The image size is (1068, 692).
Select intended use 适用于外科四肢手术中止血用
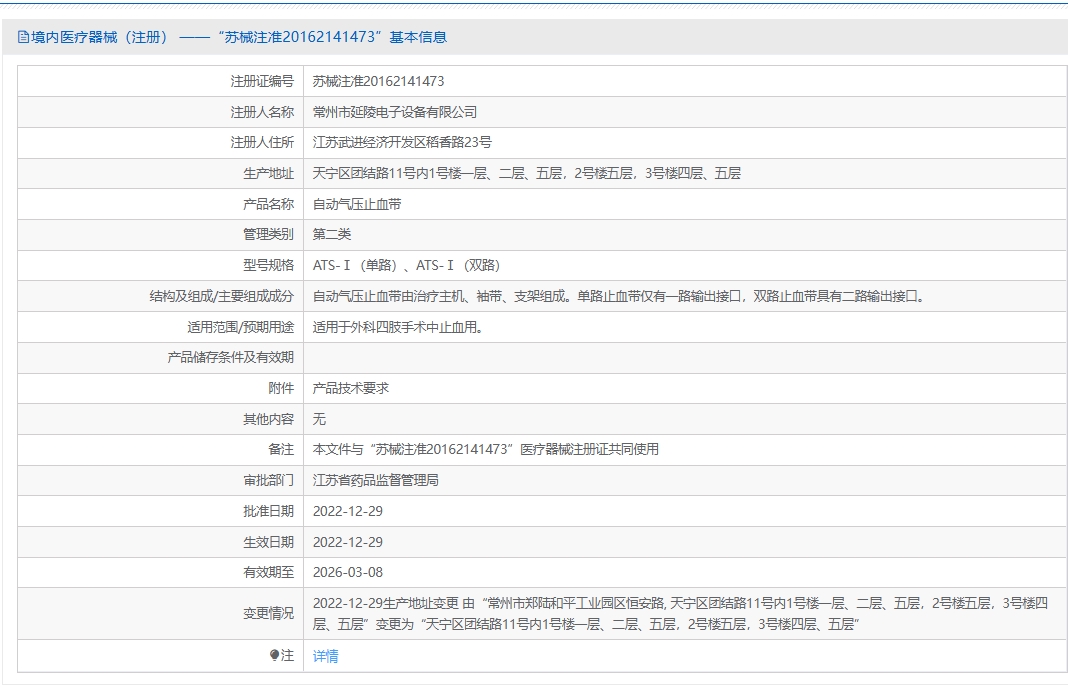tap(398, 327)
